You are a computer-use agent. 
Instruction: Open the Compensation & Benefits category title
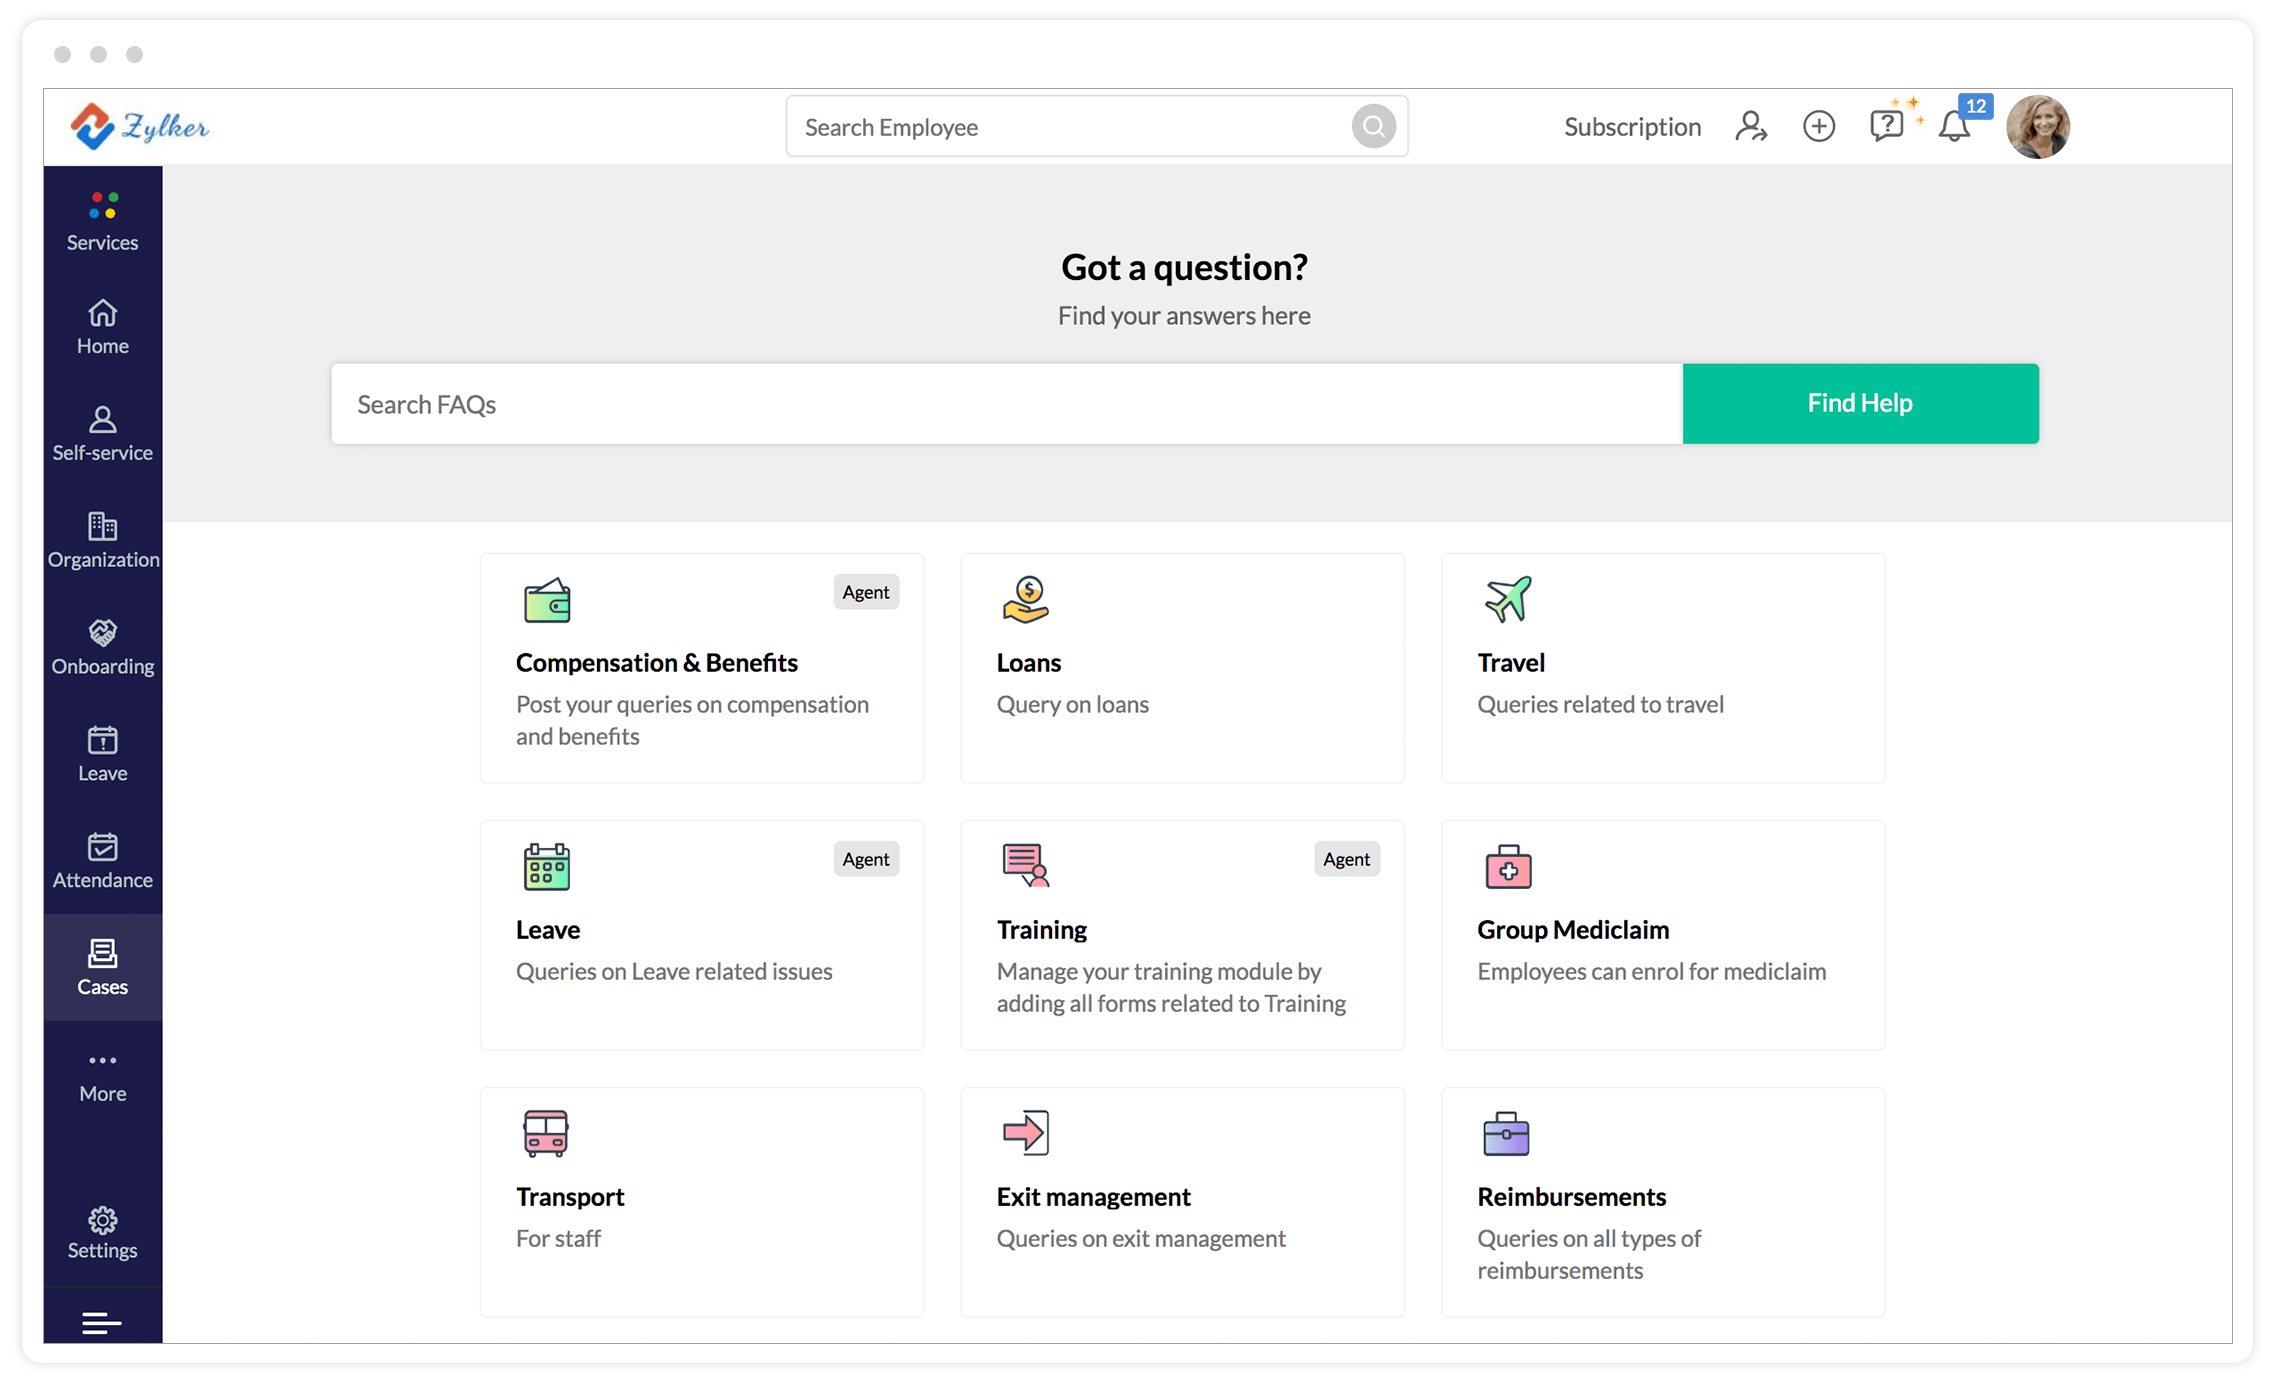tap(656, 662)
